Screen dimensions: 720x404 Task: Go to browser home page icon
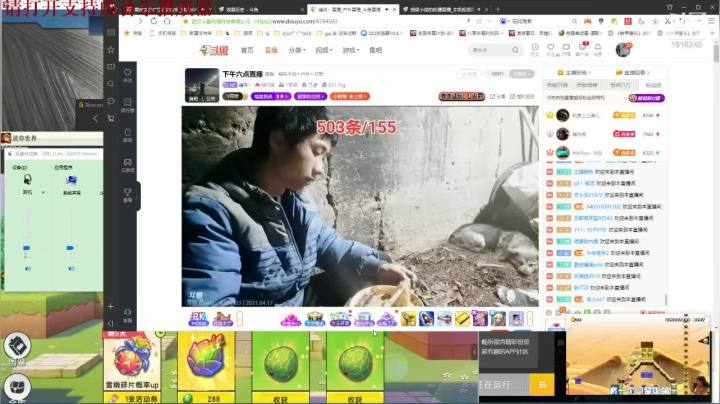[167, 21]
